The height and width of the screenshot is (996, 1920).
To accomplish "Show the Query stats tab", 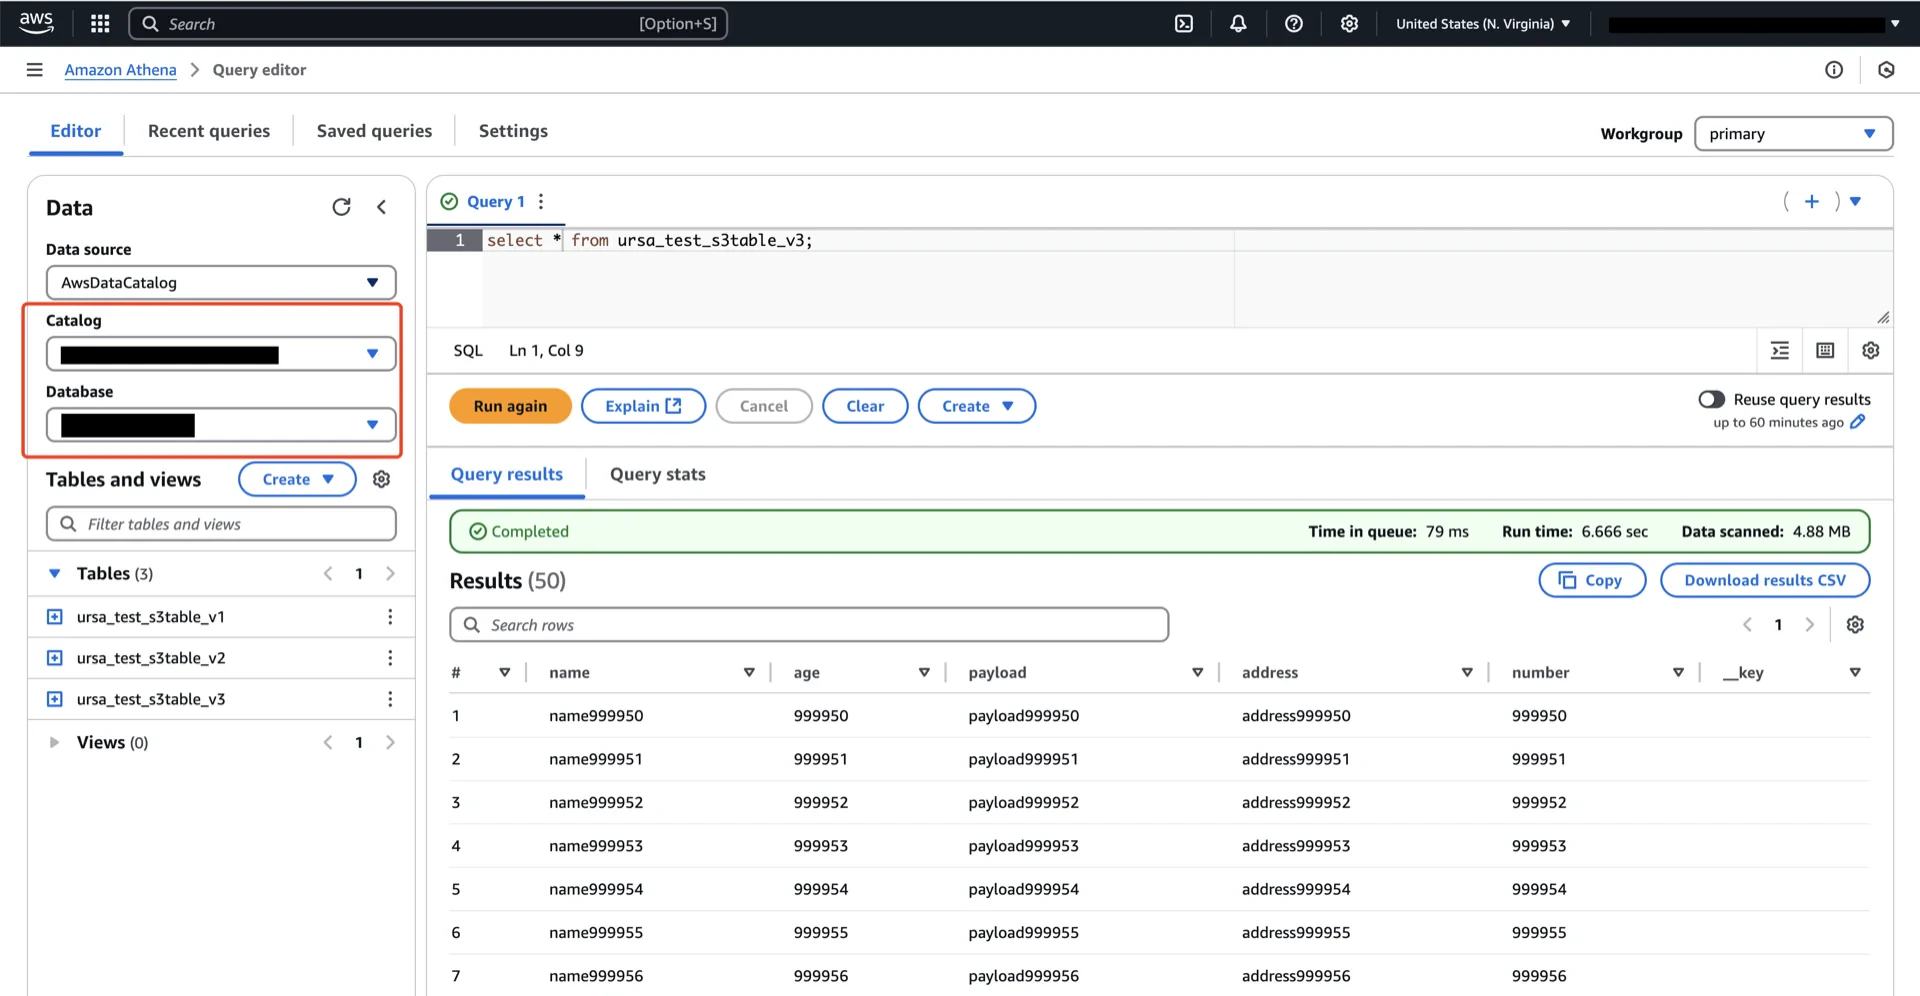I will (x=658, y=475).
